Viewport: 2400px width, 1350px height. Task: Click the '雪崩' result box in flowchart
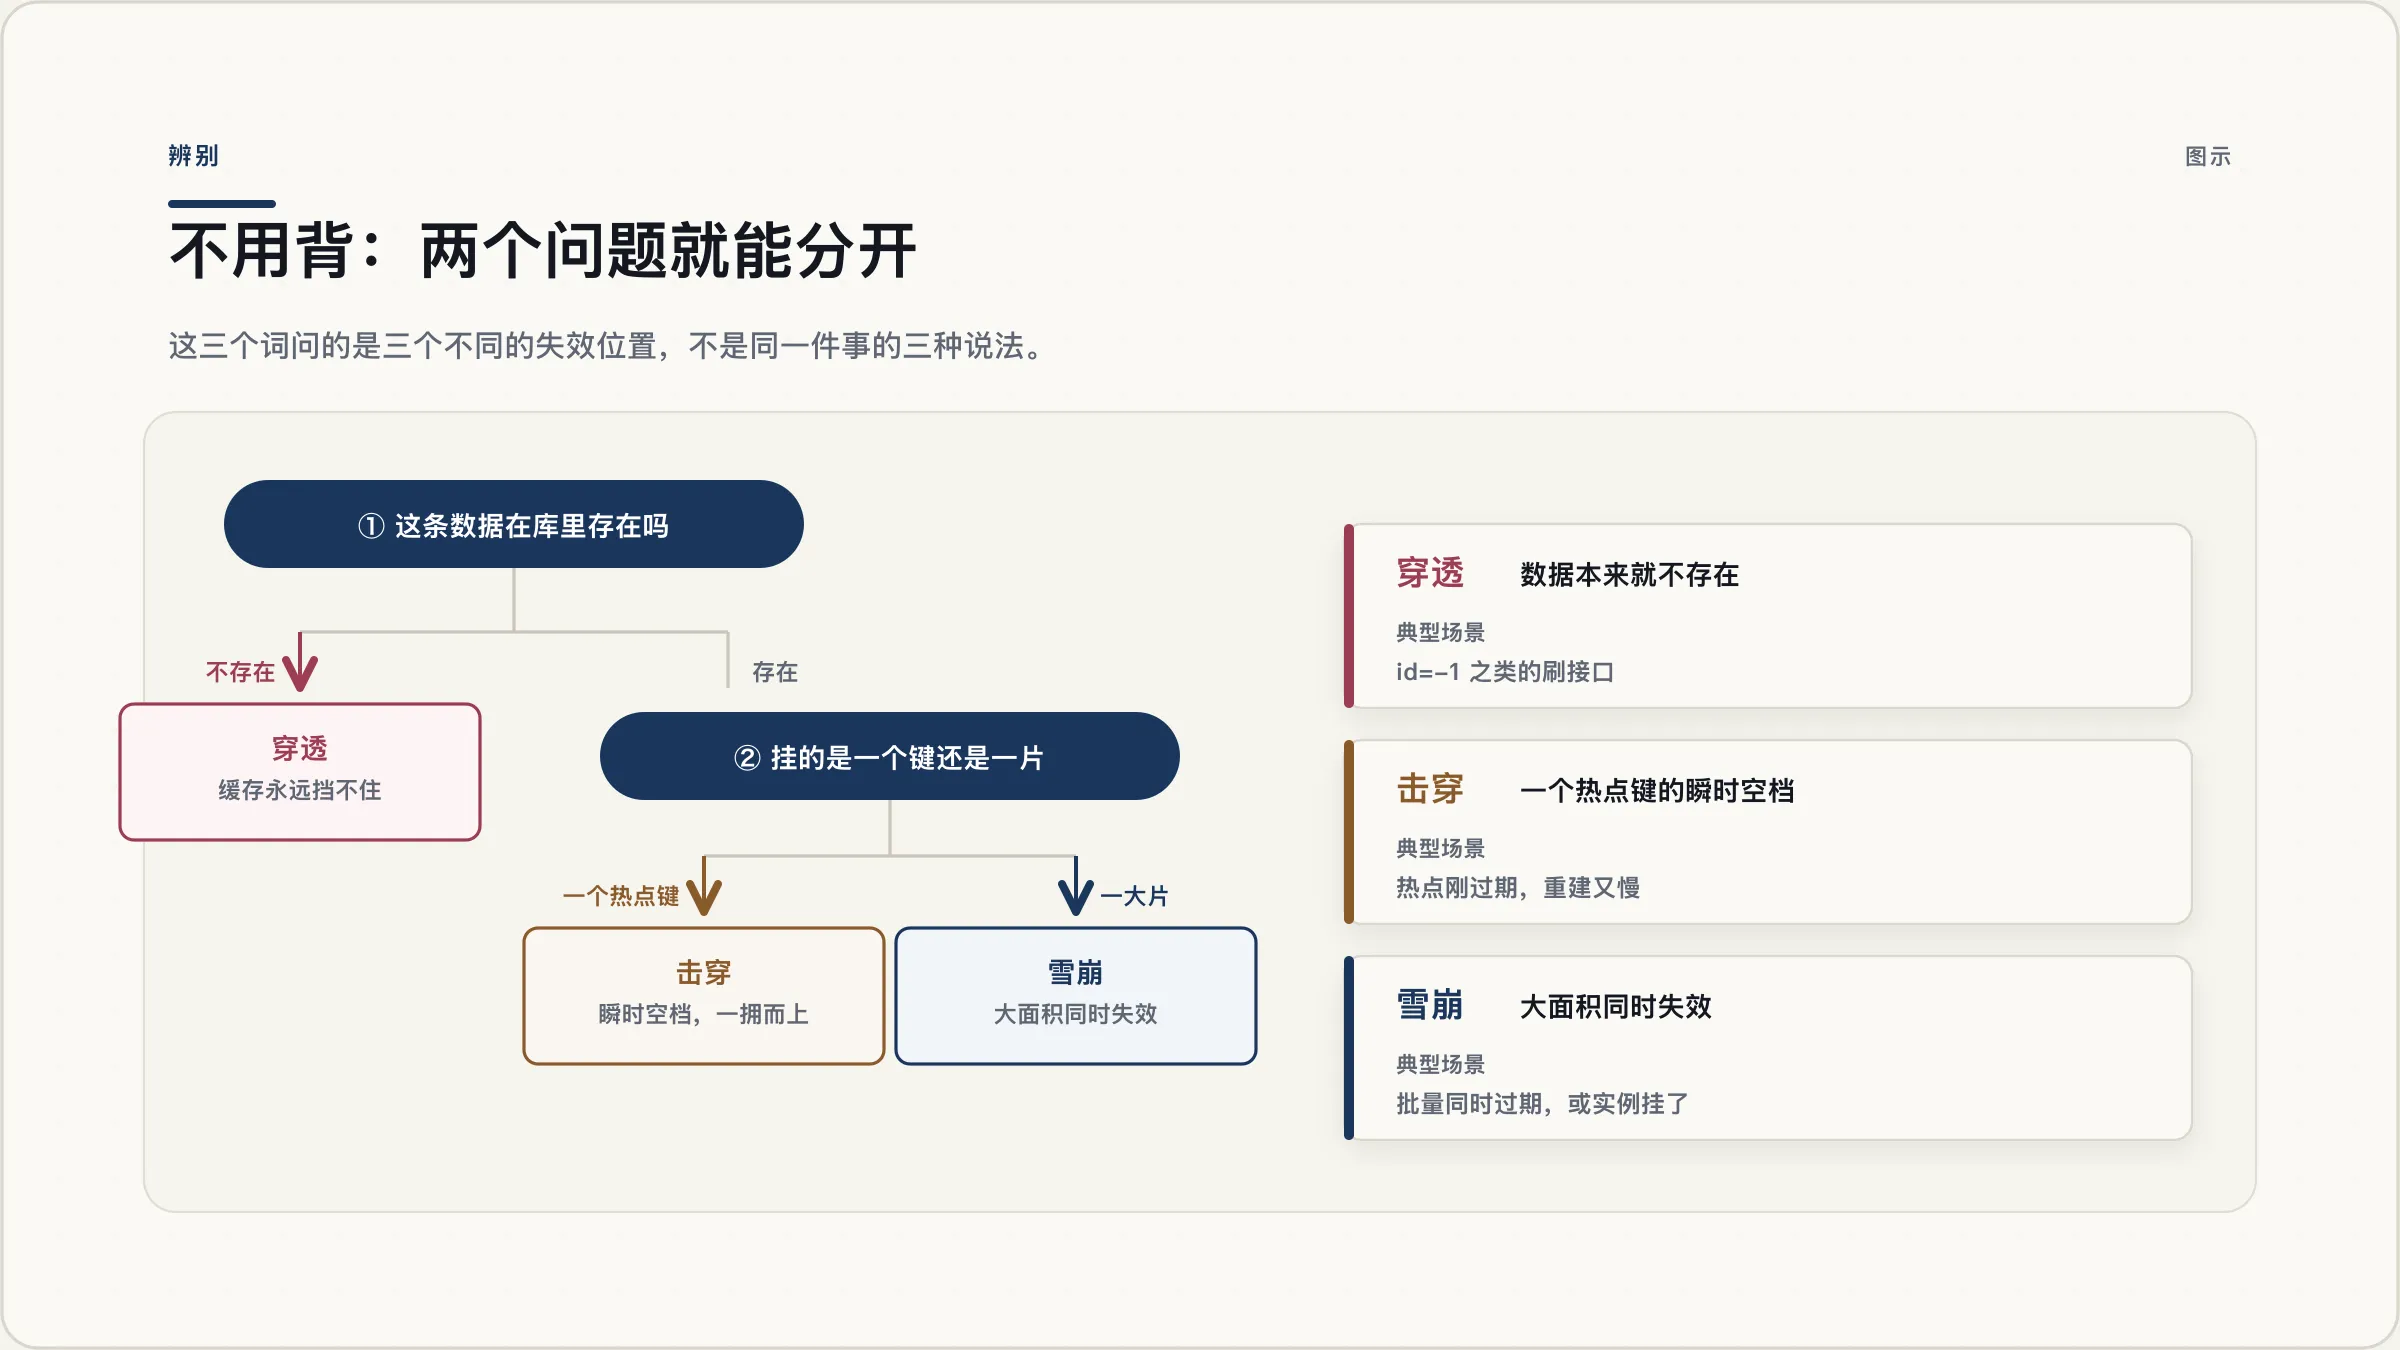pos(1076,996)
